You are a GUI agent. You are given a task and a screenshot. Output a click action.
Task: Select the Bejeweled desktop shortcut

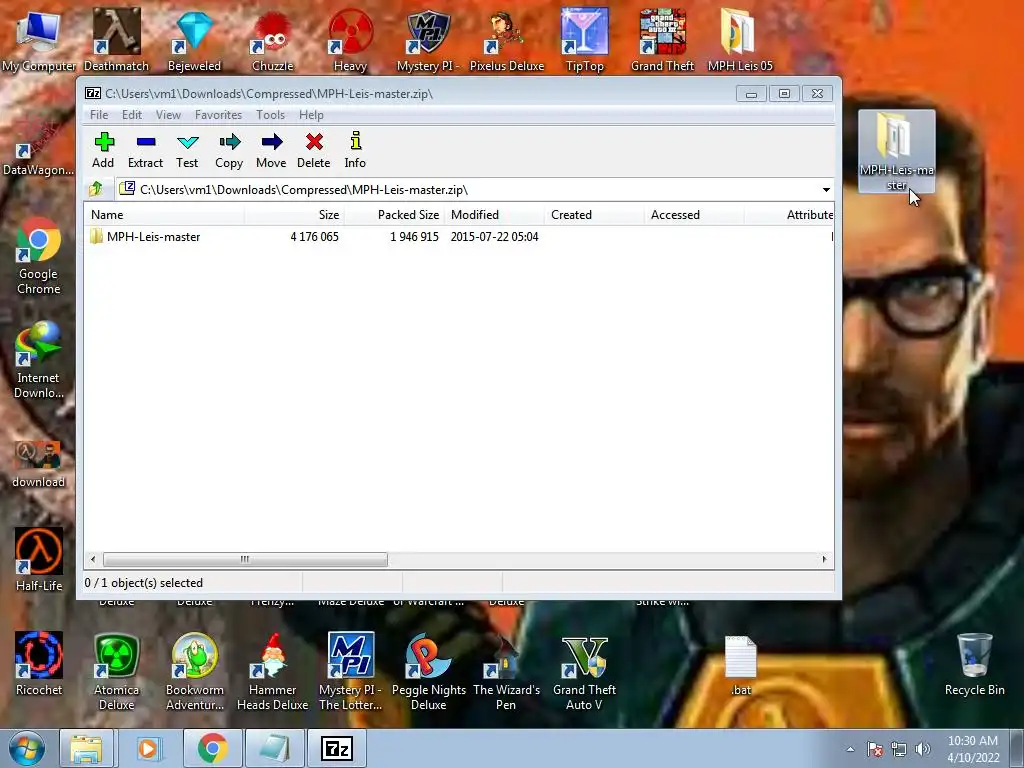point(194,40)
